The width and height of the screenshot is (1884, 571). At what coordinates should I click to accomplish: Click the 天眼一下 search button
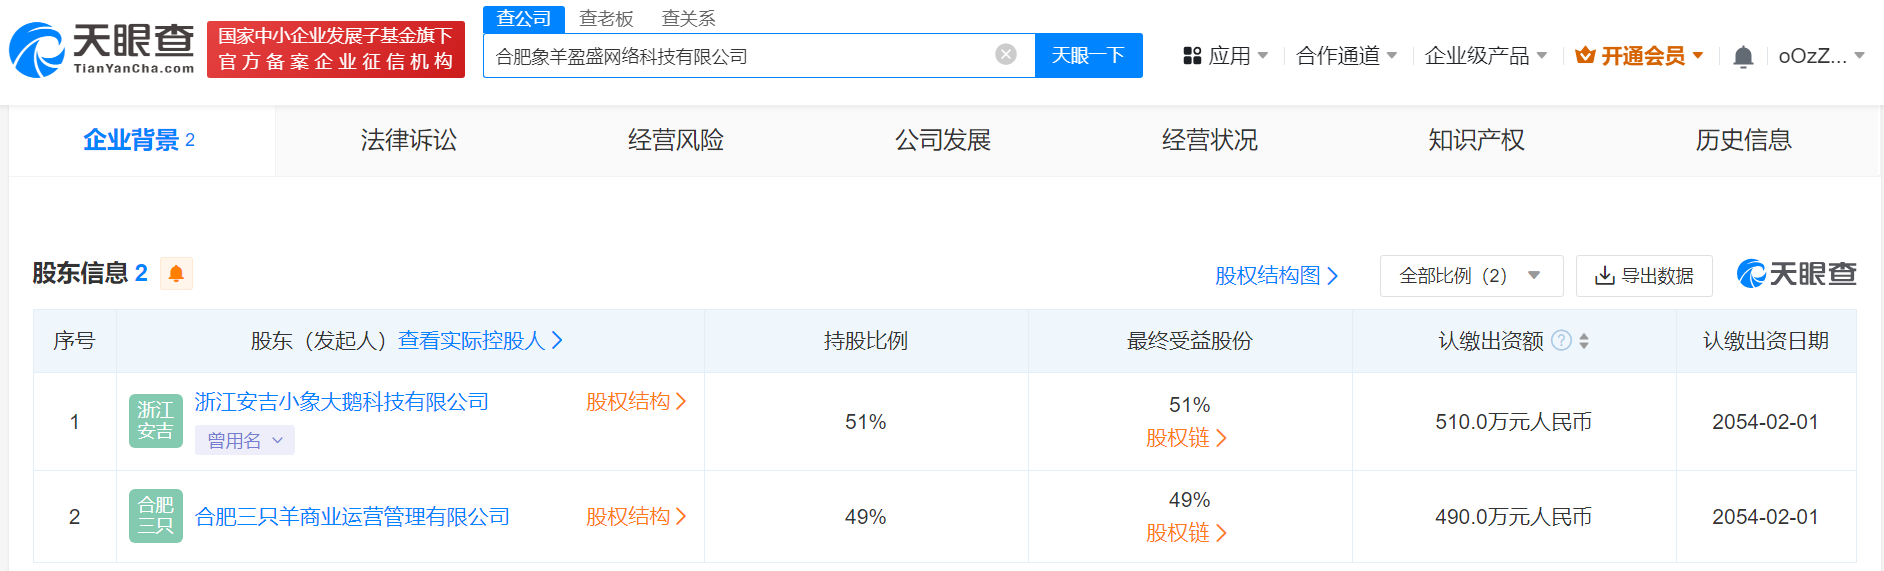click(x=1088, y=56)
